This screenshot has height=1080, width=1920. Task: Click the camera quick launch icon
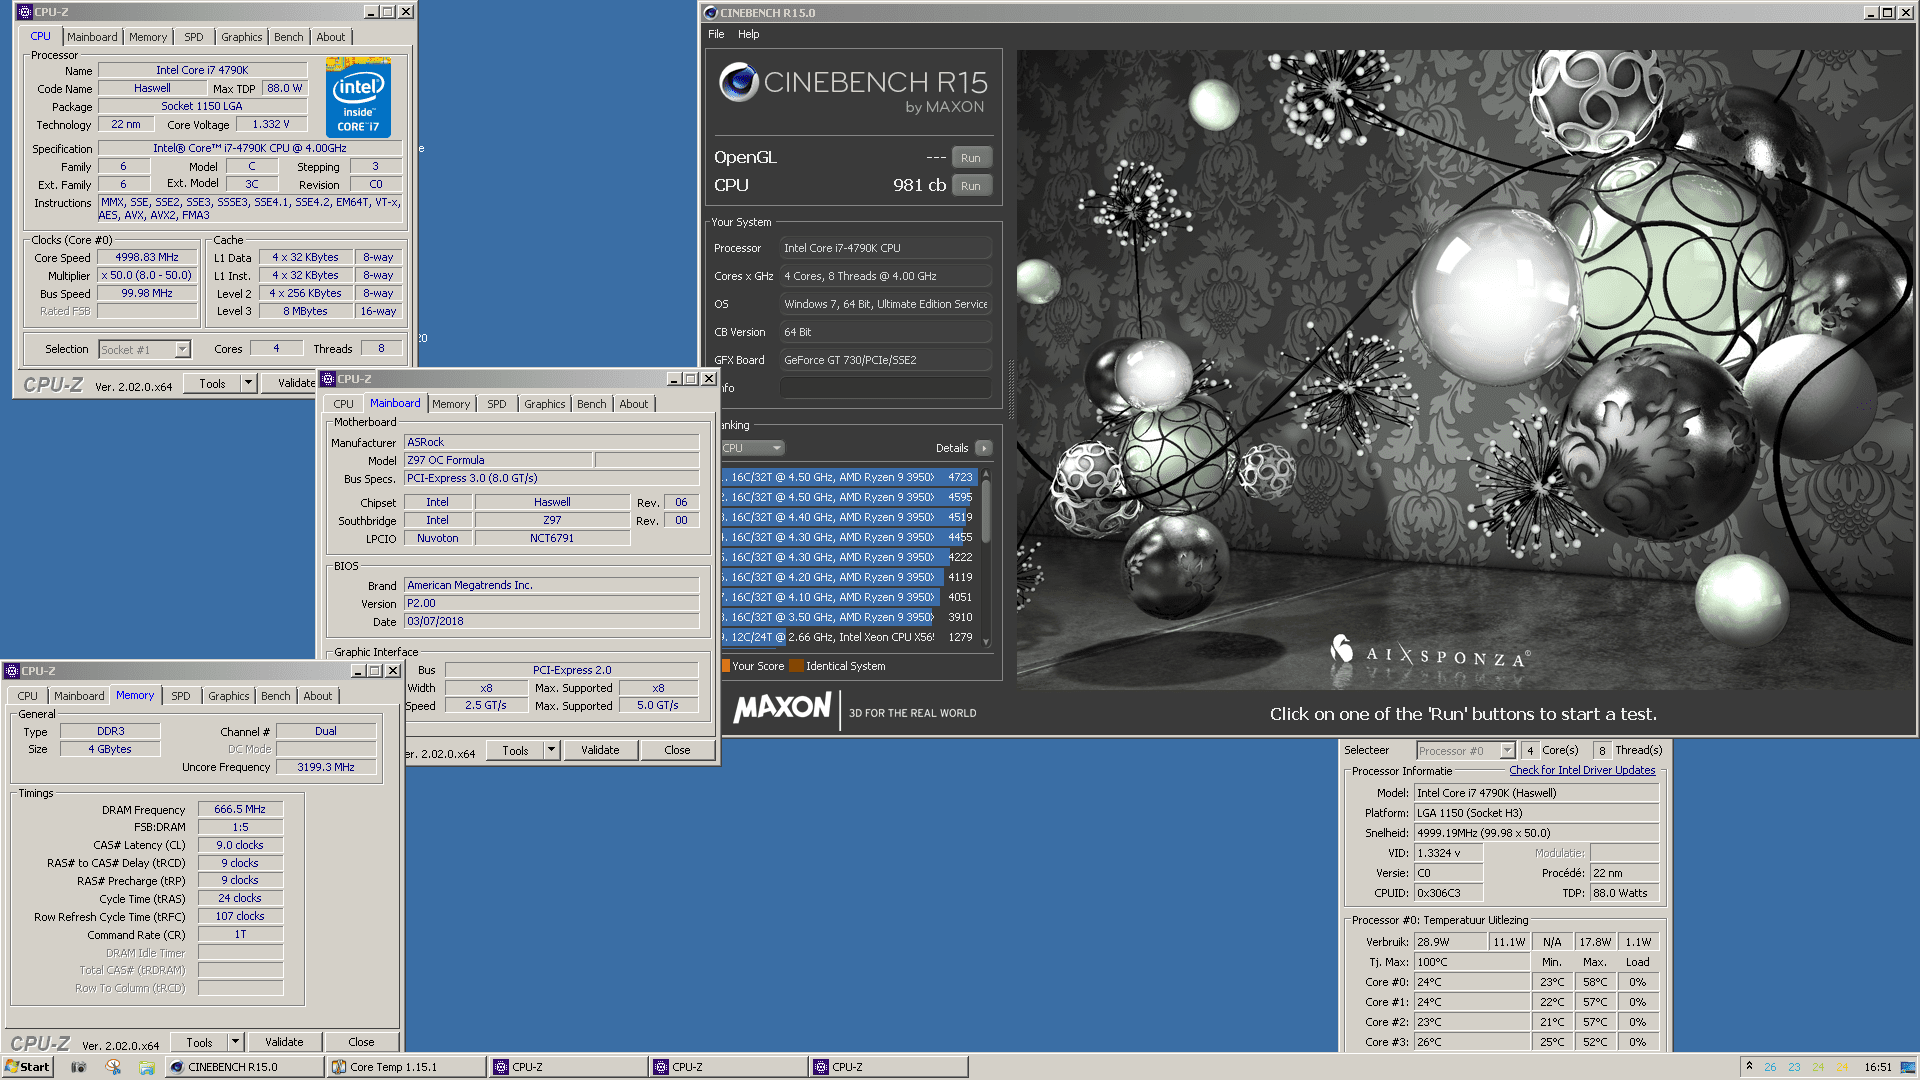point(79,1067)
